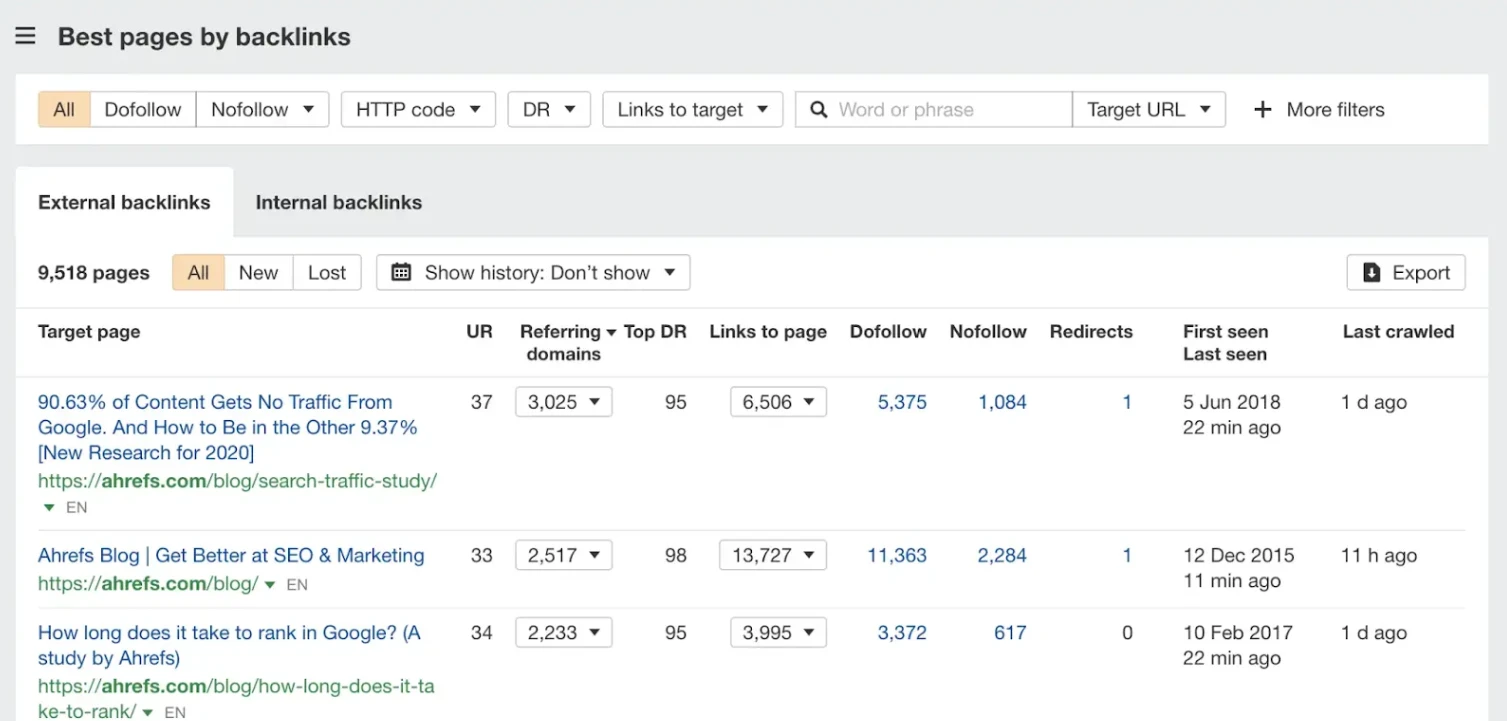This screenshot has height=721, width=1507.
Task: Click the Dofollow column header
Action: pyautogui.click(x=888, y=331)
